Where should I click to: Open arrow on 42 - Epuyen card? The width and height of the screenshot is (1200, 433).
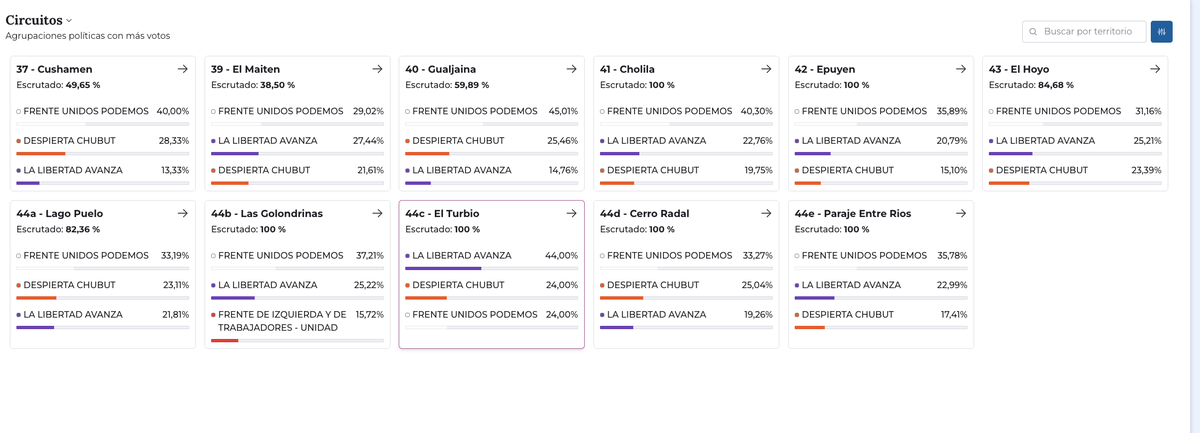tap(961, 69)
